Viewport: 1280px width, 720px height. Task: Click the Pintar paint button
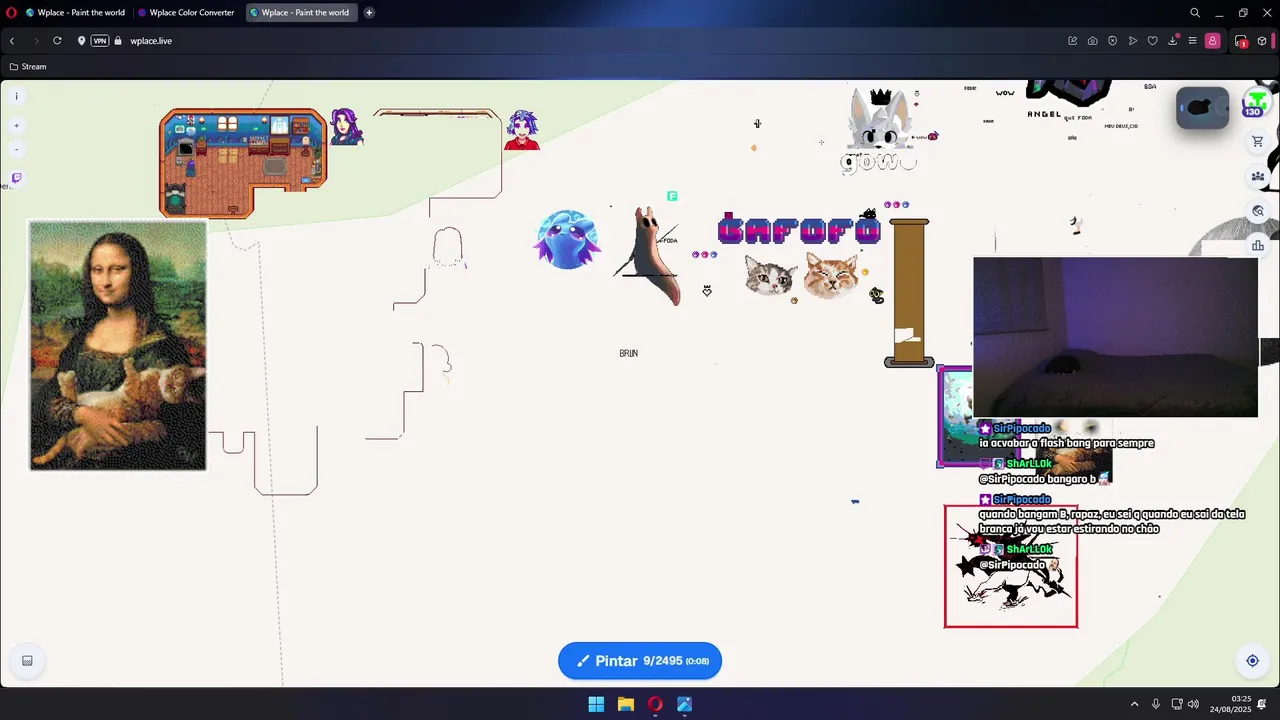(640, 661)
